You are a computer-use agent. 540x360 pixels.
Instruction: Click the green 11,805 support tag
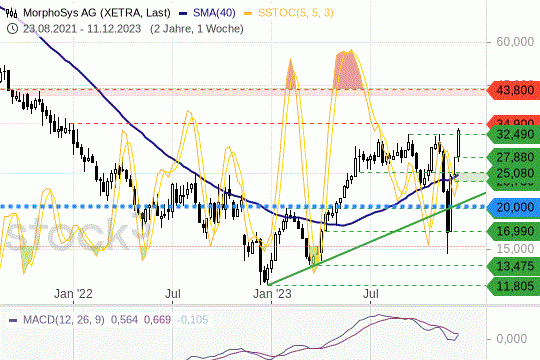pos(513,286)
